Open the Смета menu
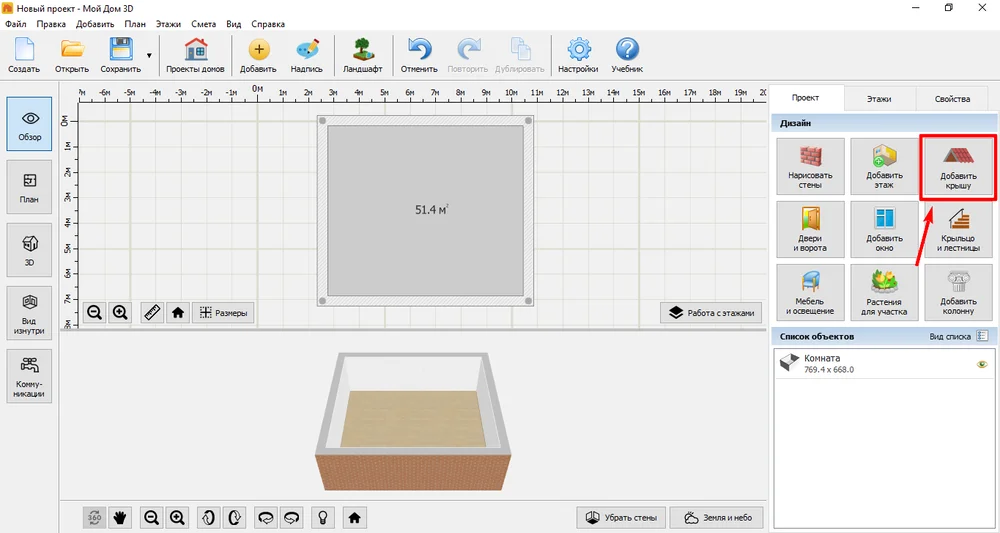1000x533 pixels. [x=203, y=24]
